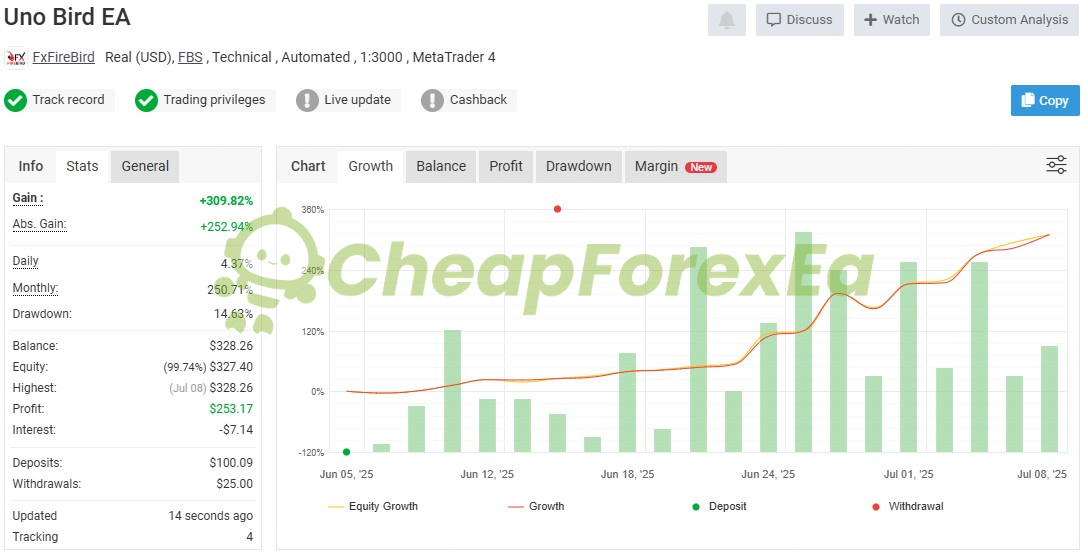Click the Track record green check icon
The width and height of the screenshot is (1088, 555).
pos(15,101)
